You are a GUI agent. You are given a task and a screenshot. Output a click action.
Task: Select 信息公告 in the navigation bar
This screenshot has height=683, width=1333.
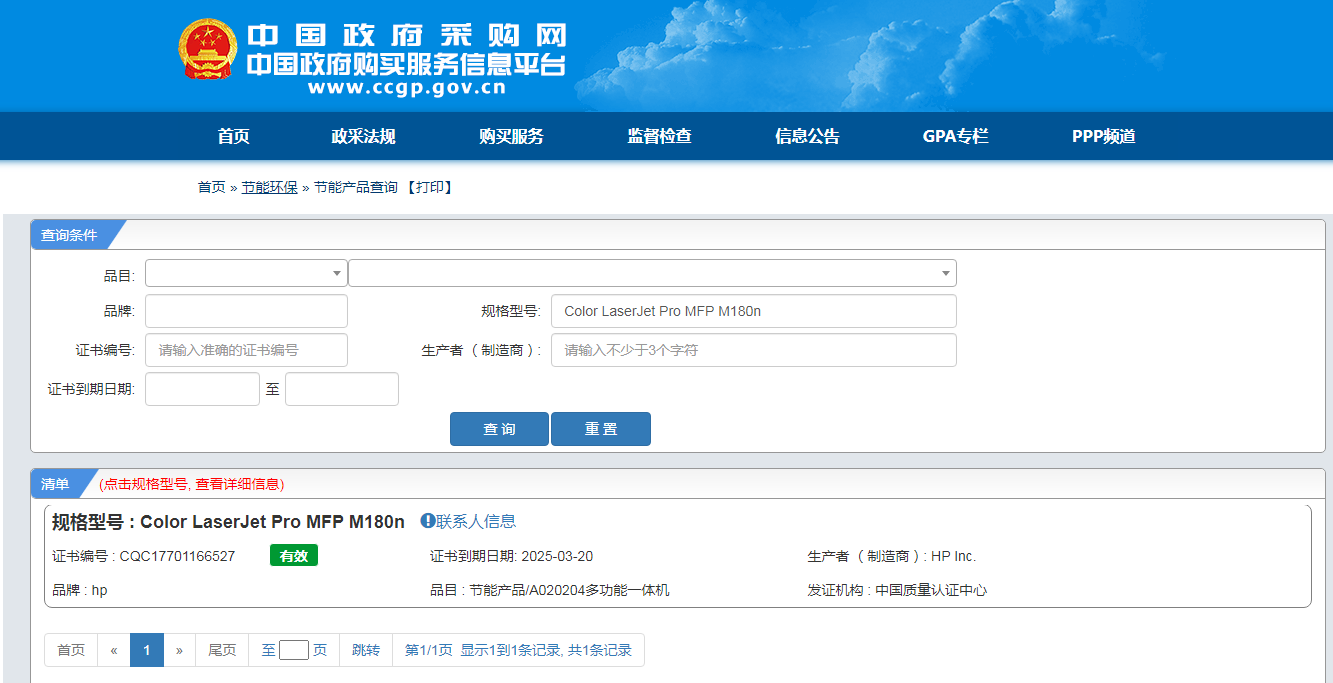(808, 137)
